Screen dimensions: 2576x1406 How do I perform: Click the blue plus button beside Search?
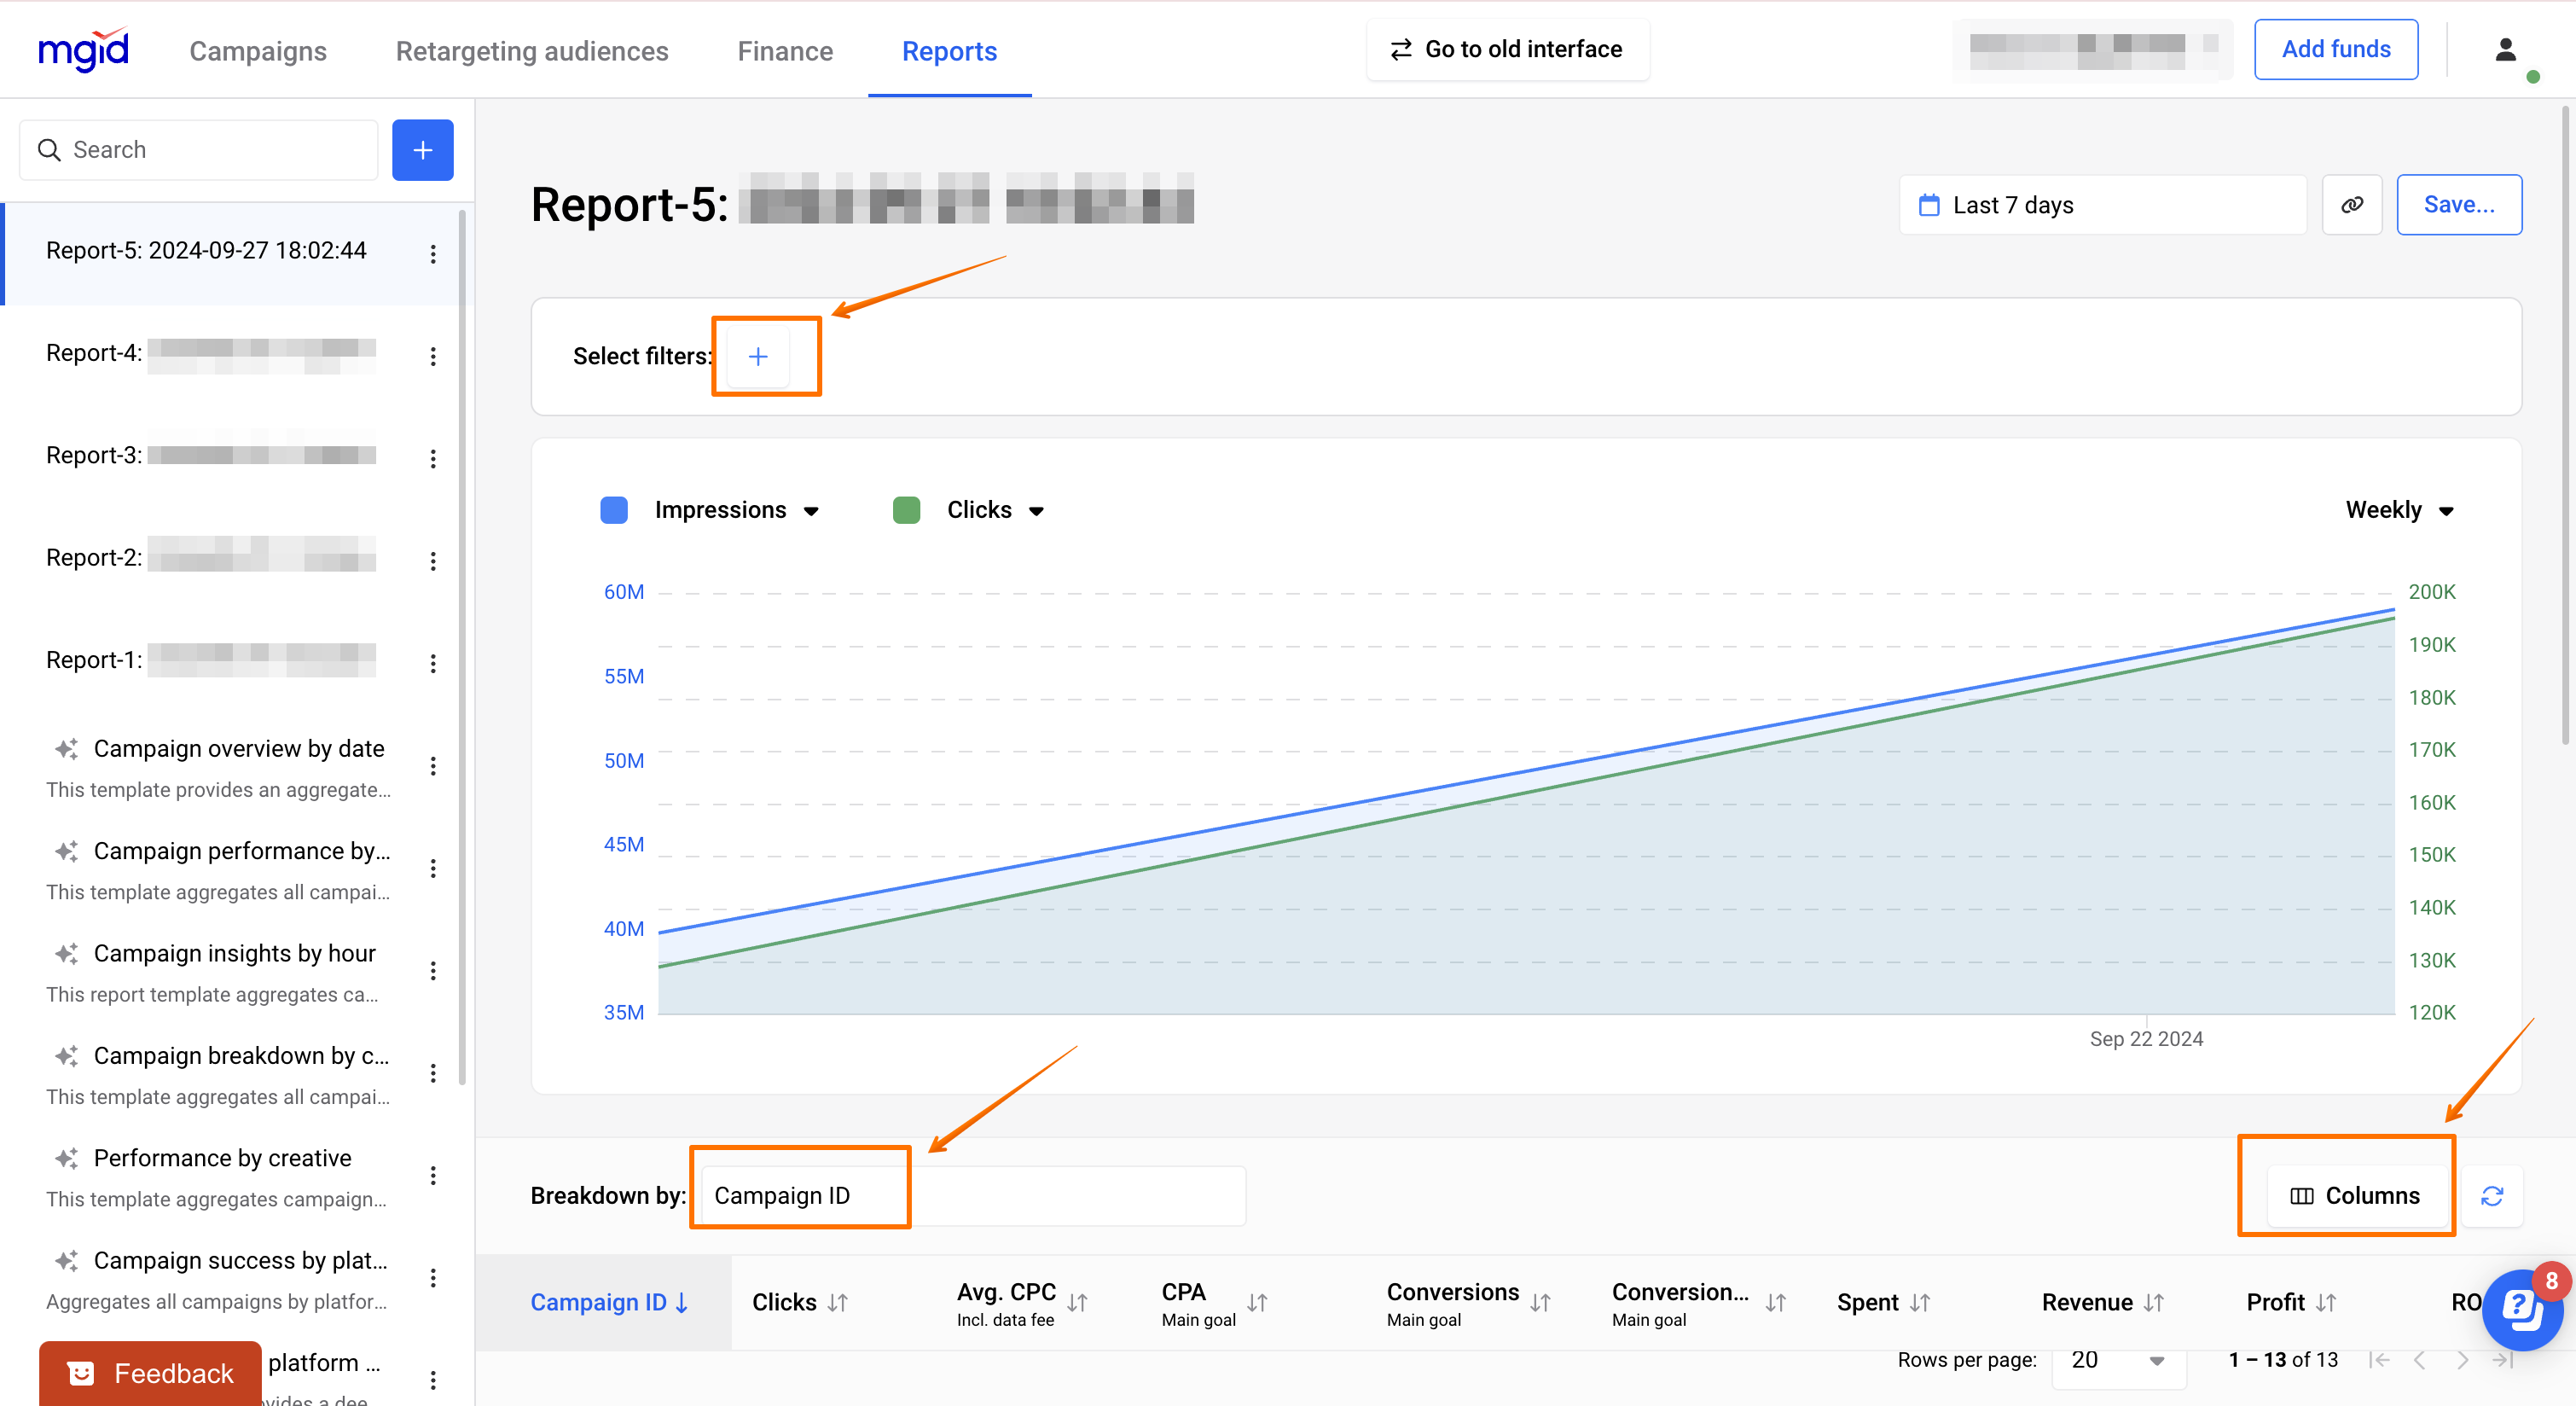pos(422,150)
